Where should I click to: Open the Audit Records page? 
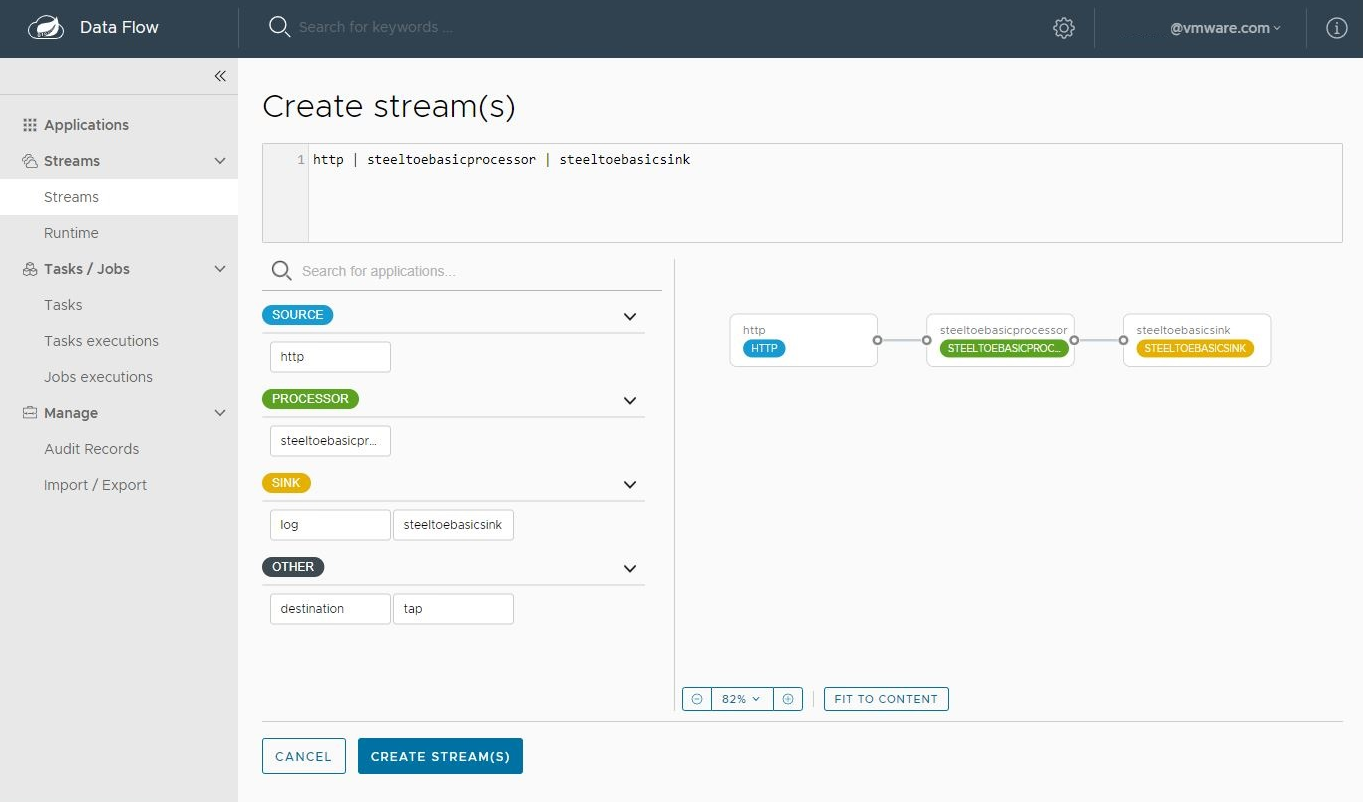point(91,448)
